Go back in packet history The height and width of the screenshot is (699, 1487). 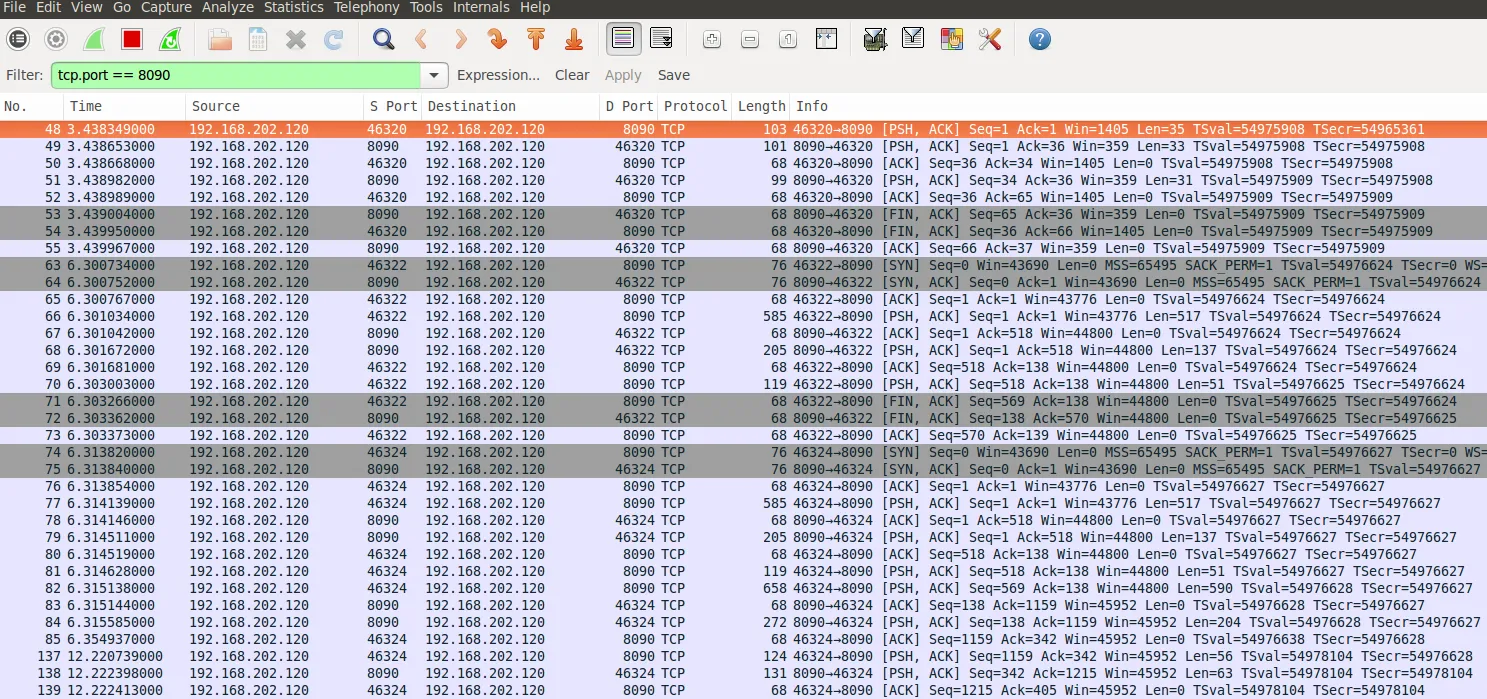[421, 40]
